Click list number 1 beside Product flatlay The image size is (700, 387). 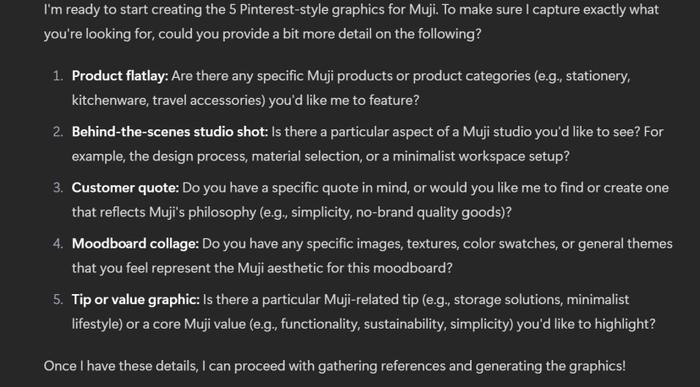[58, 76]
